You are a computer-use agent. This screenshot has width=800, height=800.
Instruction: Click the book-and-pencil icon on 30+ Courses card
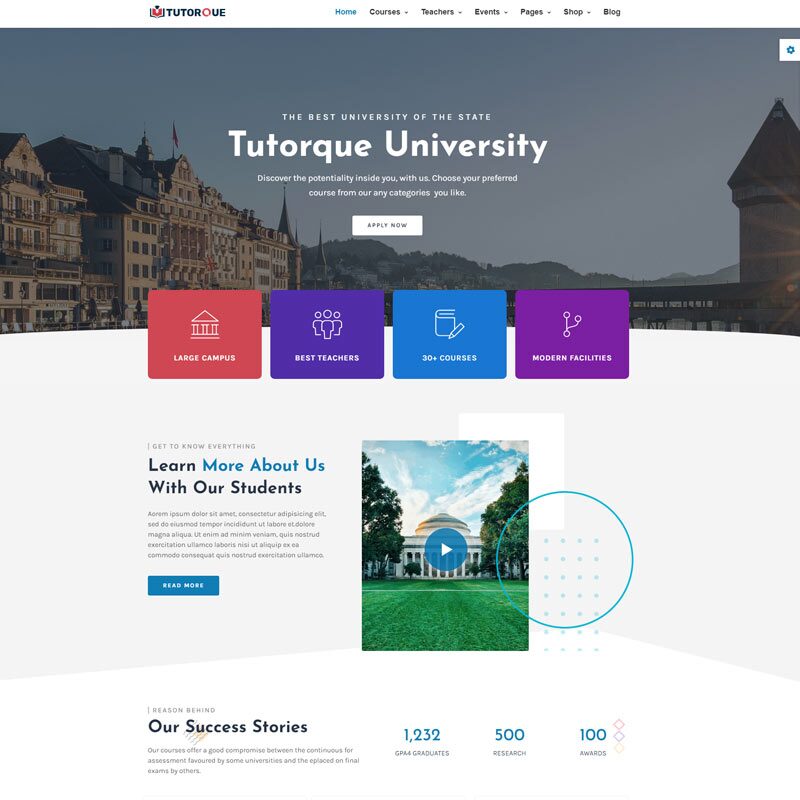(449, 321)
